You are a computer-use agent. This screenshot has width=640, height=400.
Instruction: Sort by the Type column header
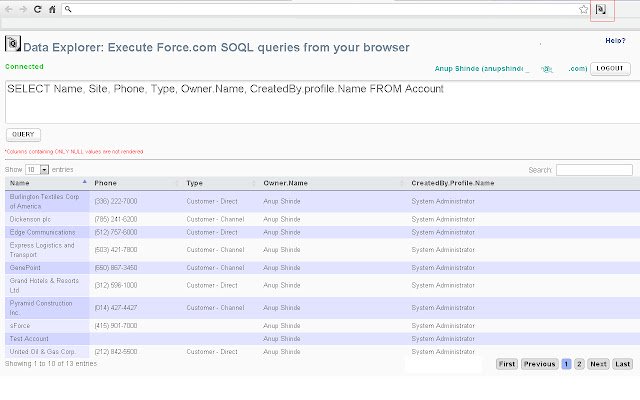[220, 183]
